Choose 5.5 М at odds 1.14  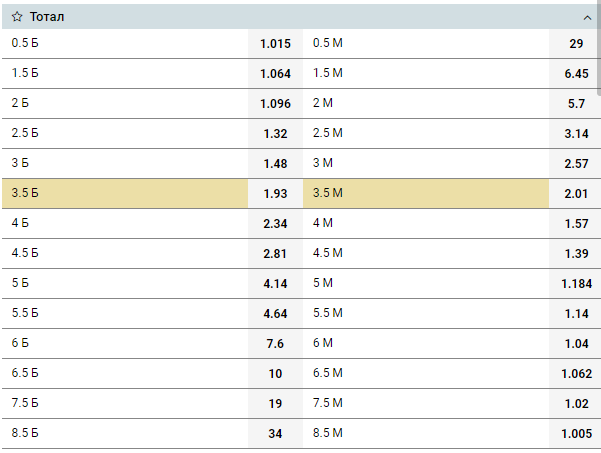(x=575, y=313)
